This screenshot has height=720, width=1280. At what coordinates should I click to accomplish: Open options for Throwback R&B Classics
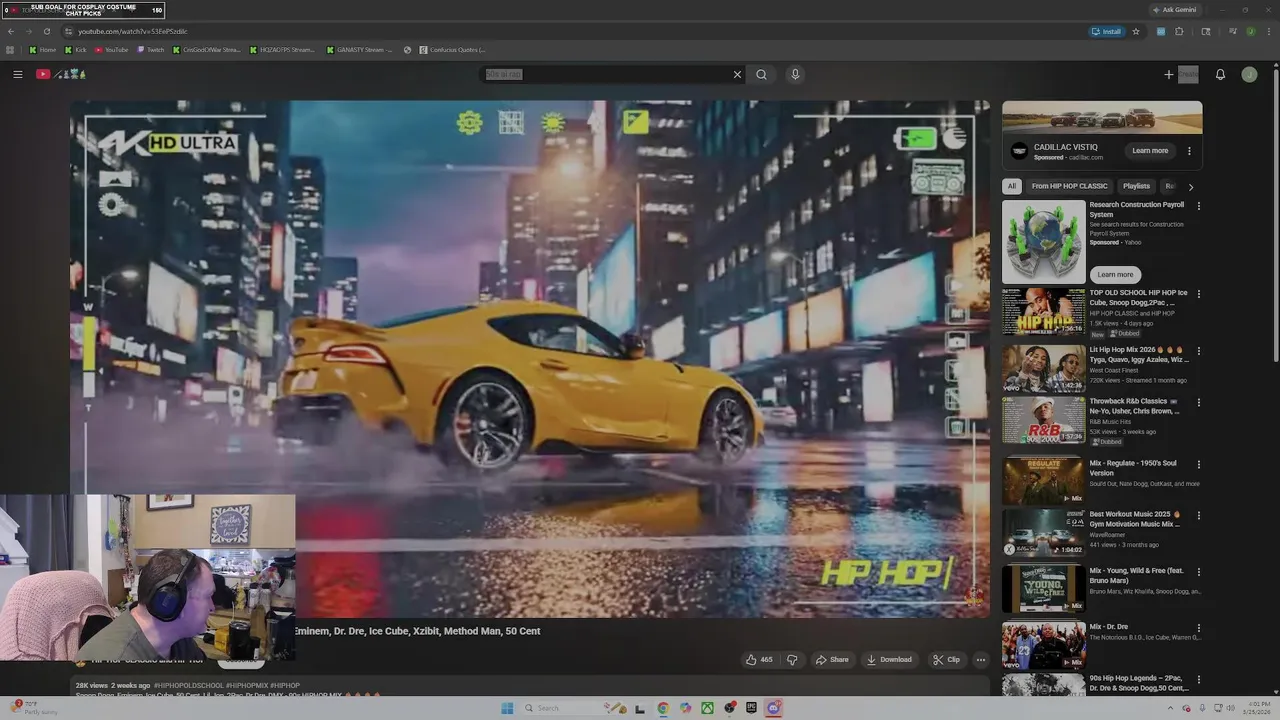[x=1198, y=402]
